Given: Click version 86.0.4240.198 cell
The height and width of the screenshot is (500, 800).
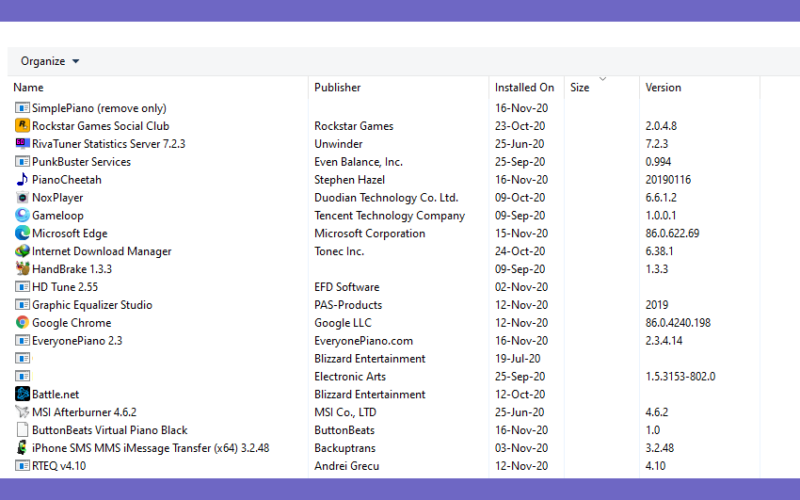Looking at the screenshot, I should (x=678, y=322).
